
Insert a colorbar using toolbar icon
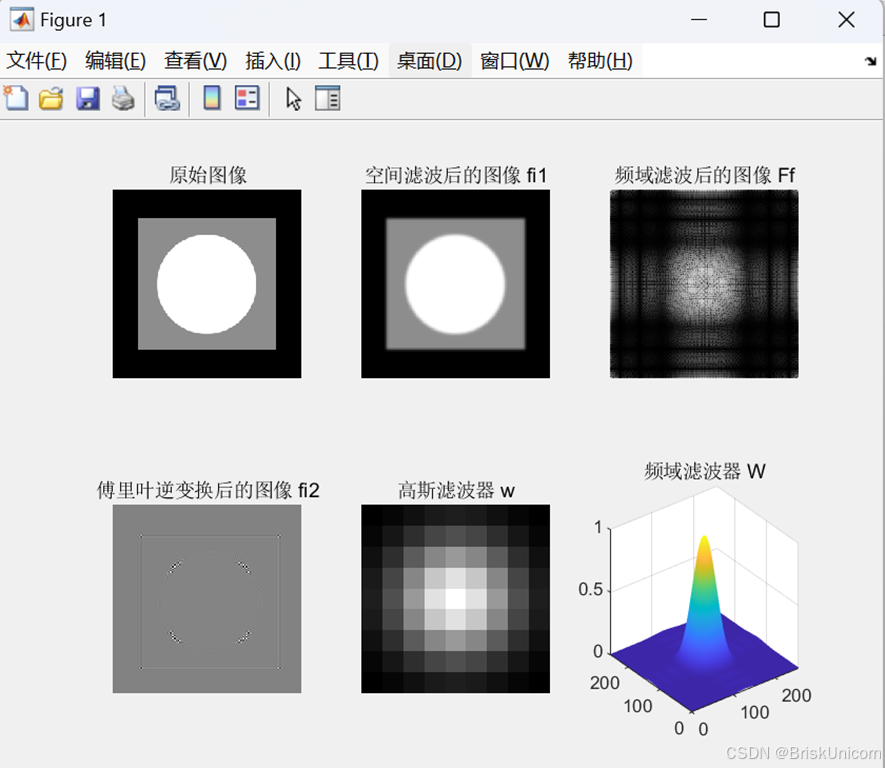[212, 98]
